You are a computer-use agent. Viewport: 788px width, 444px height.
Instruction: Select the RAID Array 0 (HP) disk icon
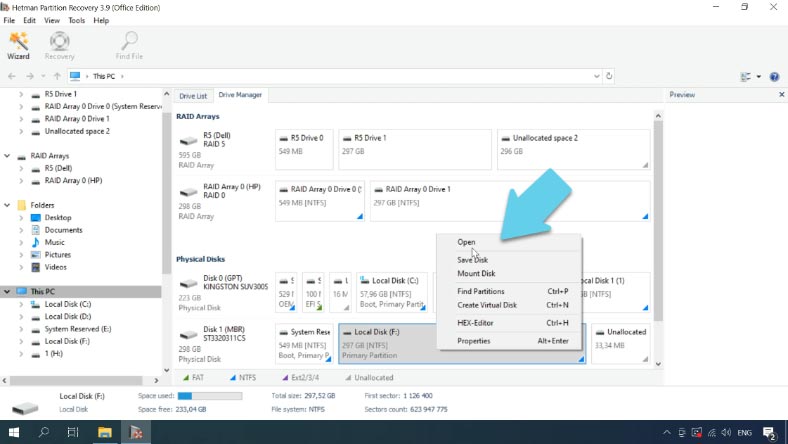(188, 192)
